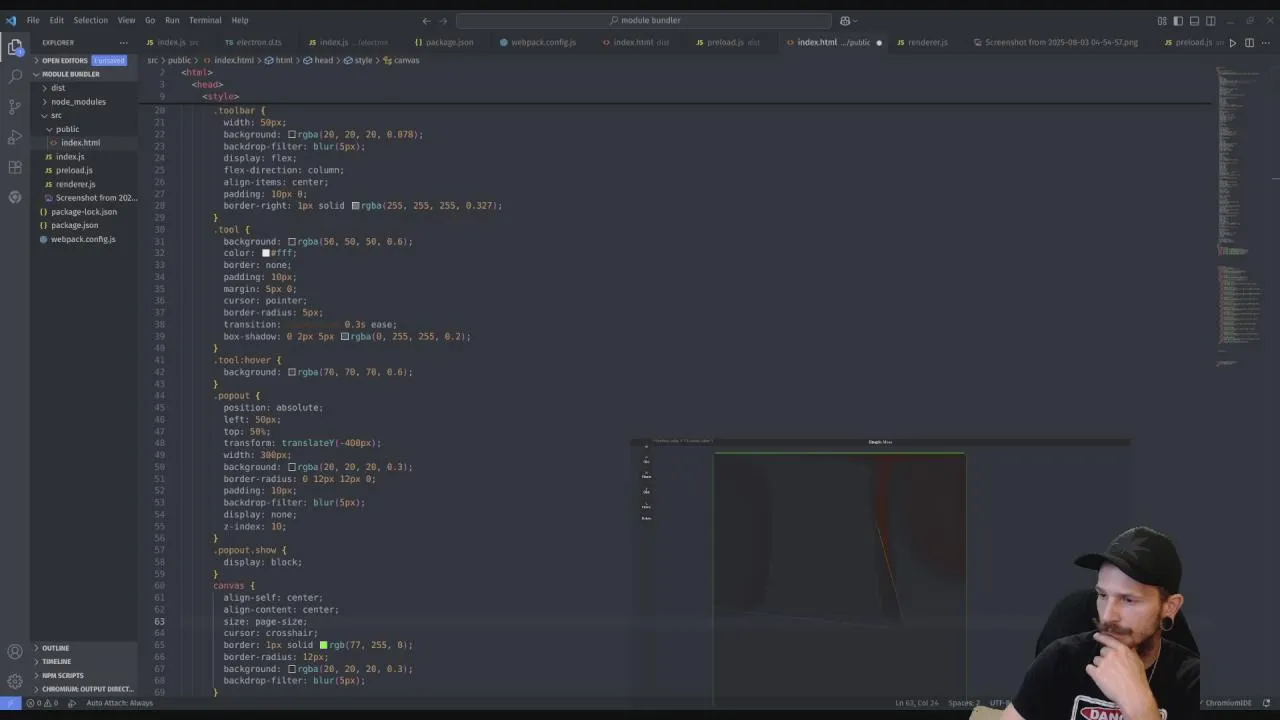
Task: Open Explorer Views and More Actions ellipsis
Action: click(124, 42)
